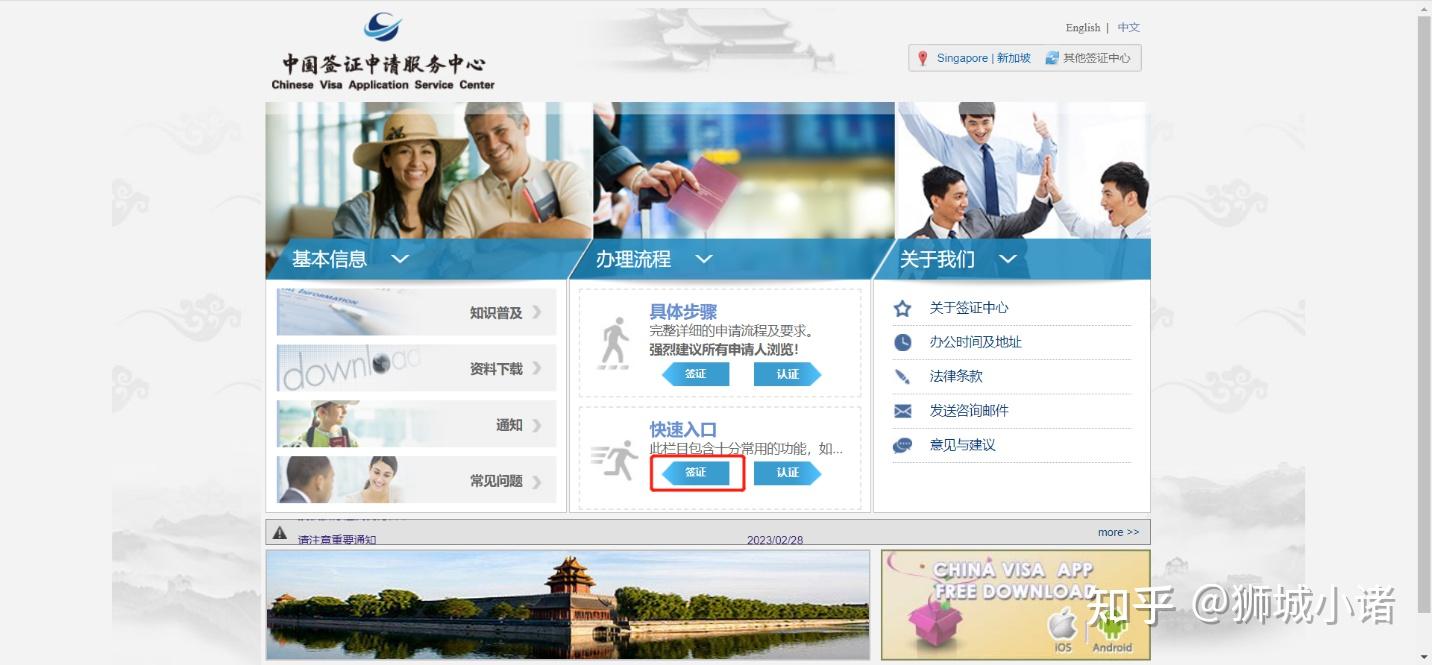Expand the 关于我们 chevron

click(1008, 259)
